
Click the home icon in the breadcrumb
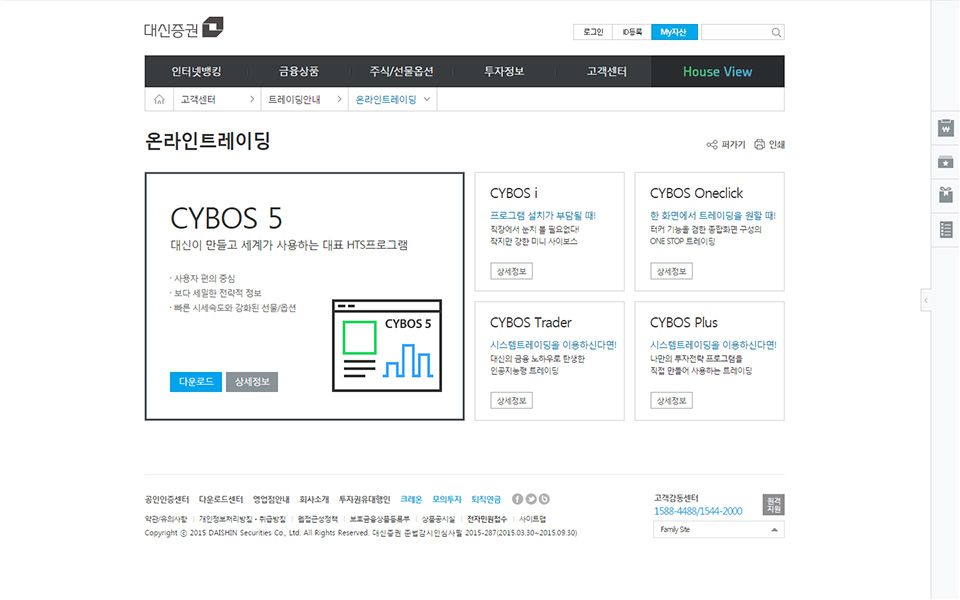tap(158, 100)
